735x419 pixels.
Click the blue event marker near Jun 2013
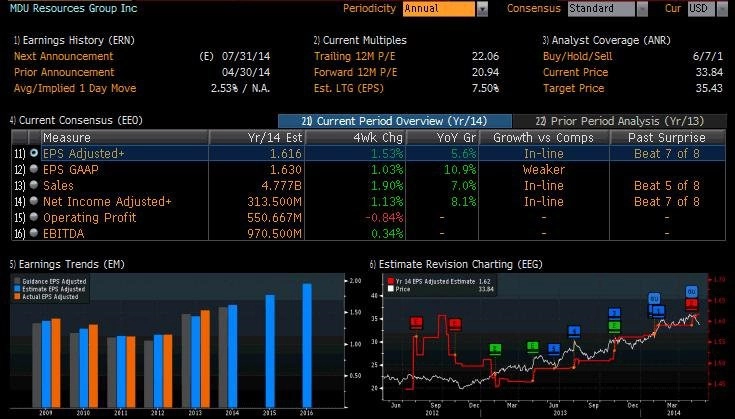[x=554, y=349]
